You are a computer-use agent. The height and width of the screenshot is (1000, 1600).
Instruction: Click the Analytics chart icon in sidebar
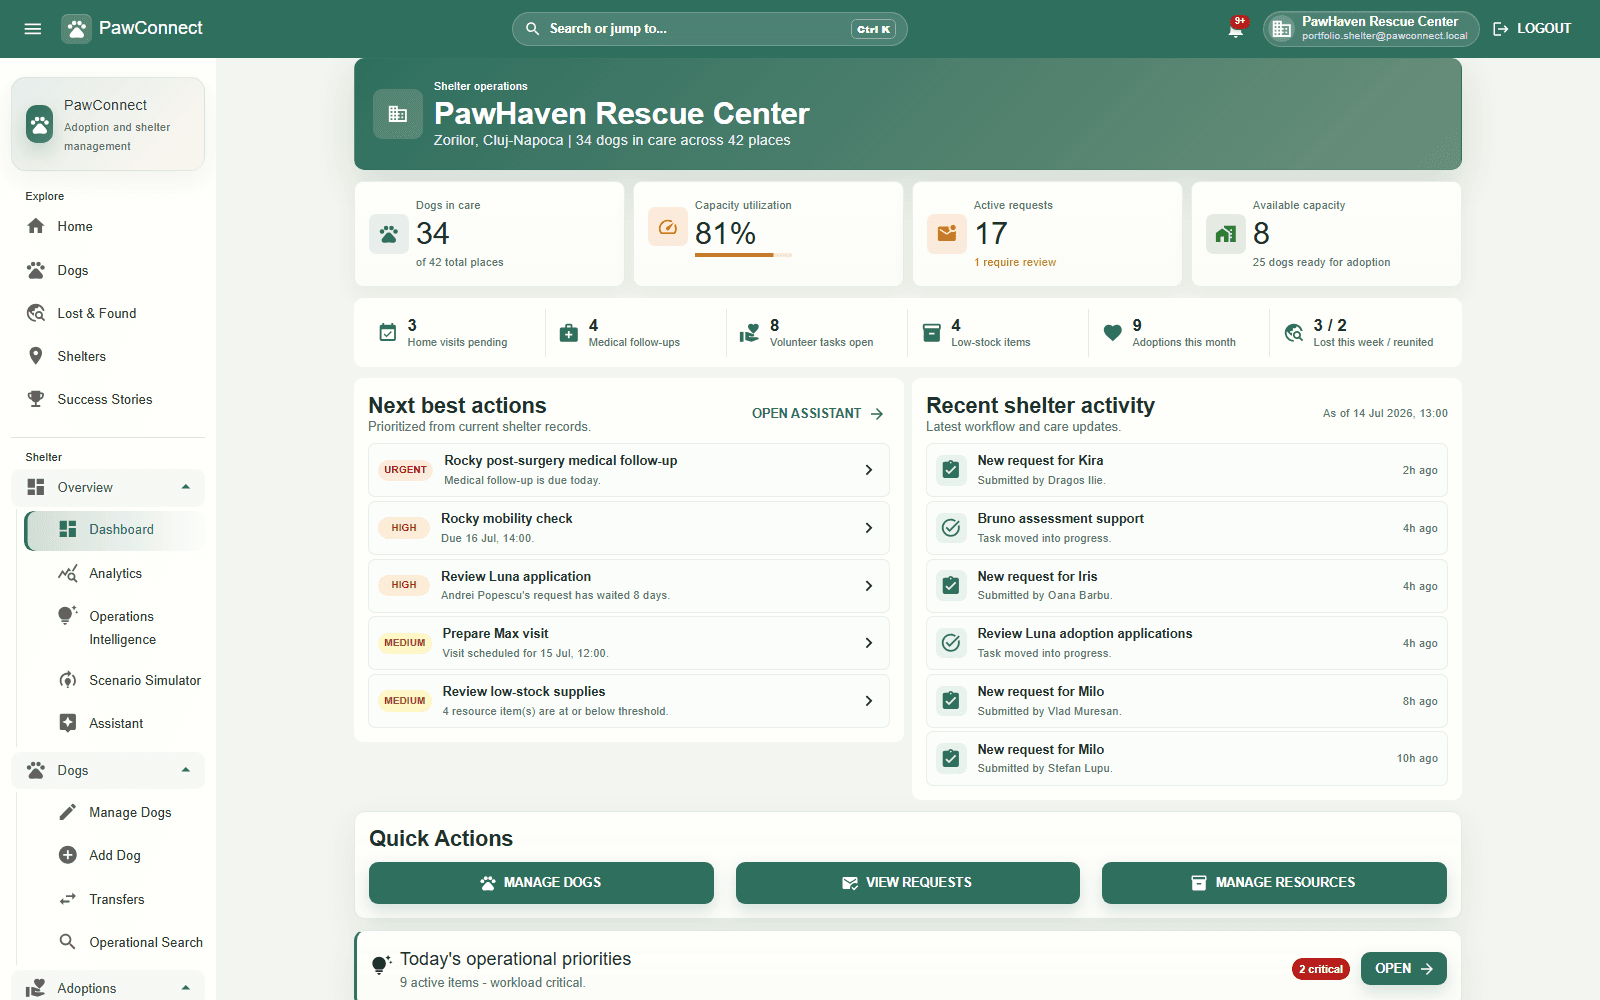(68, 573)
